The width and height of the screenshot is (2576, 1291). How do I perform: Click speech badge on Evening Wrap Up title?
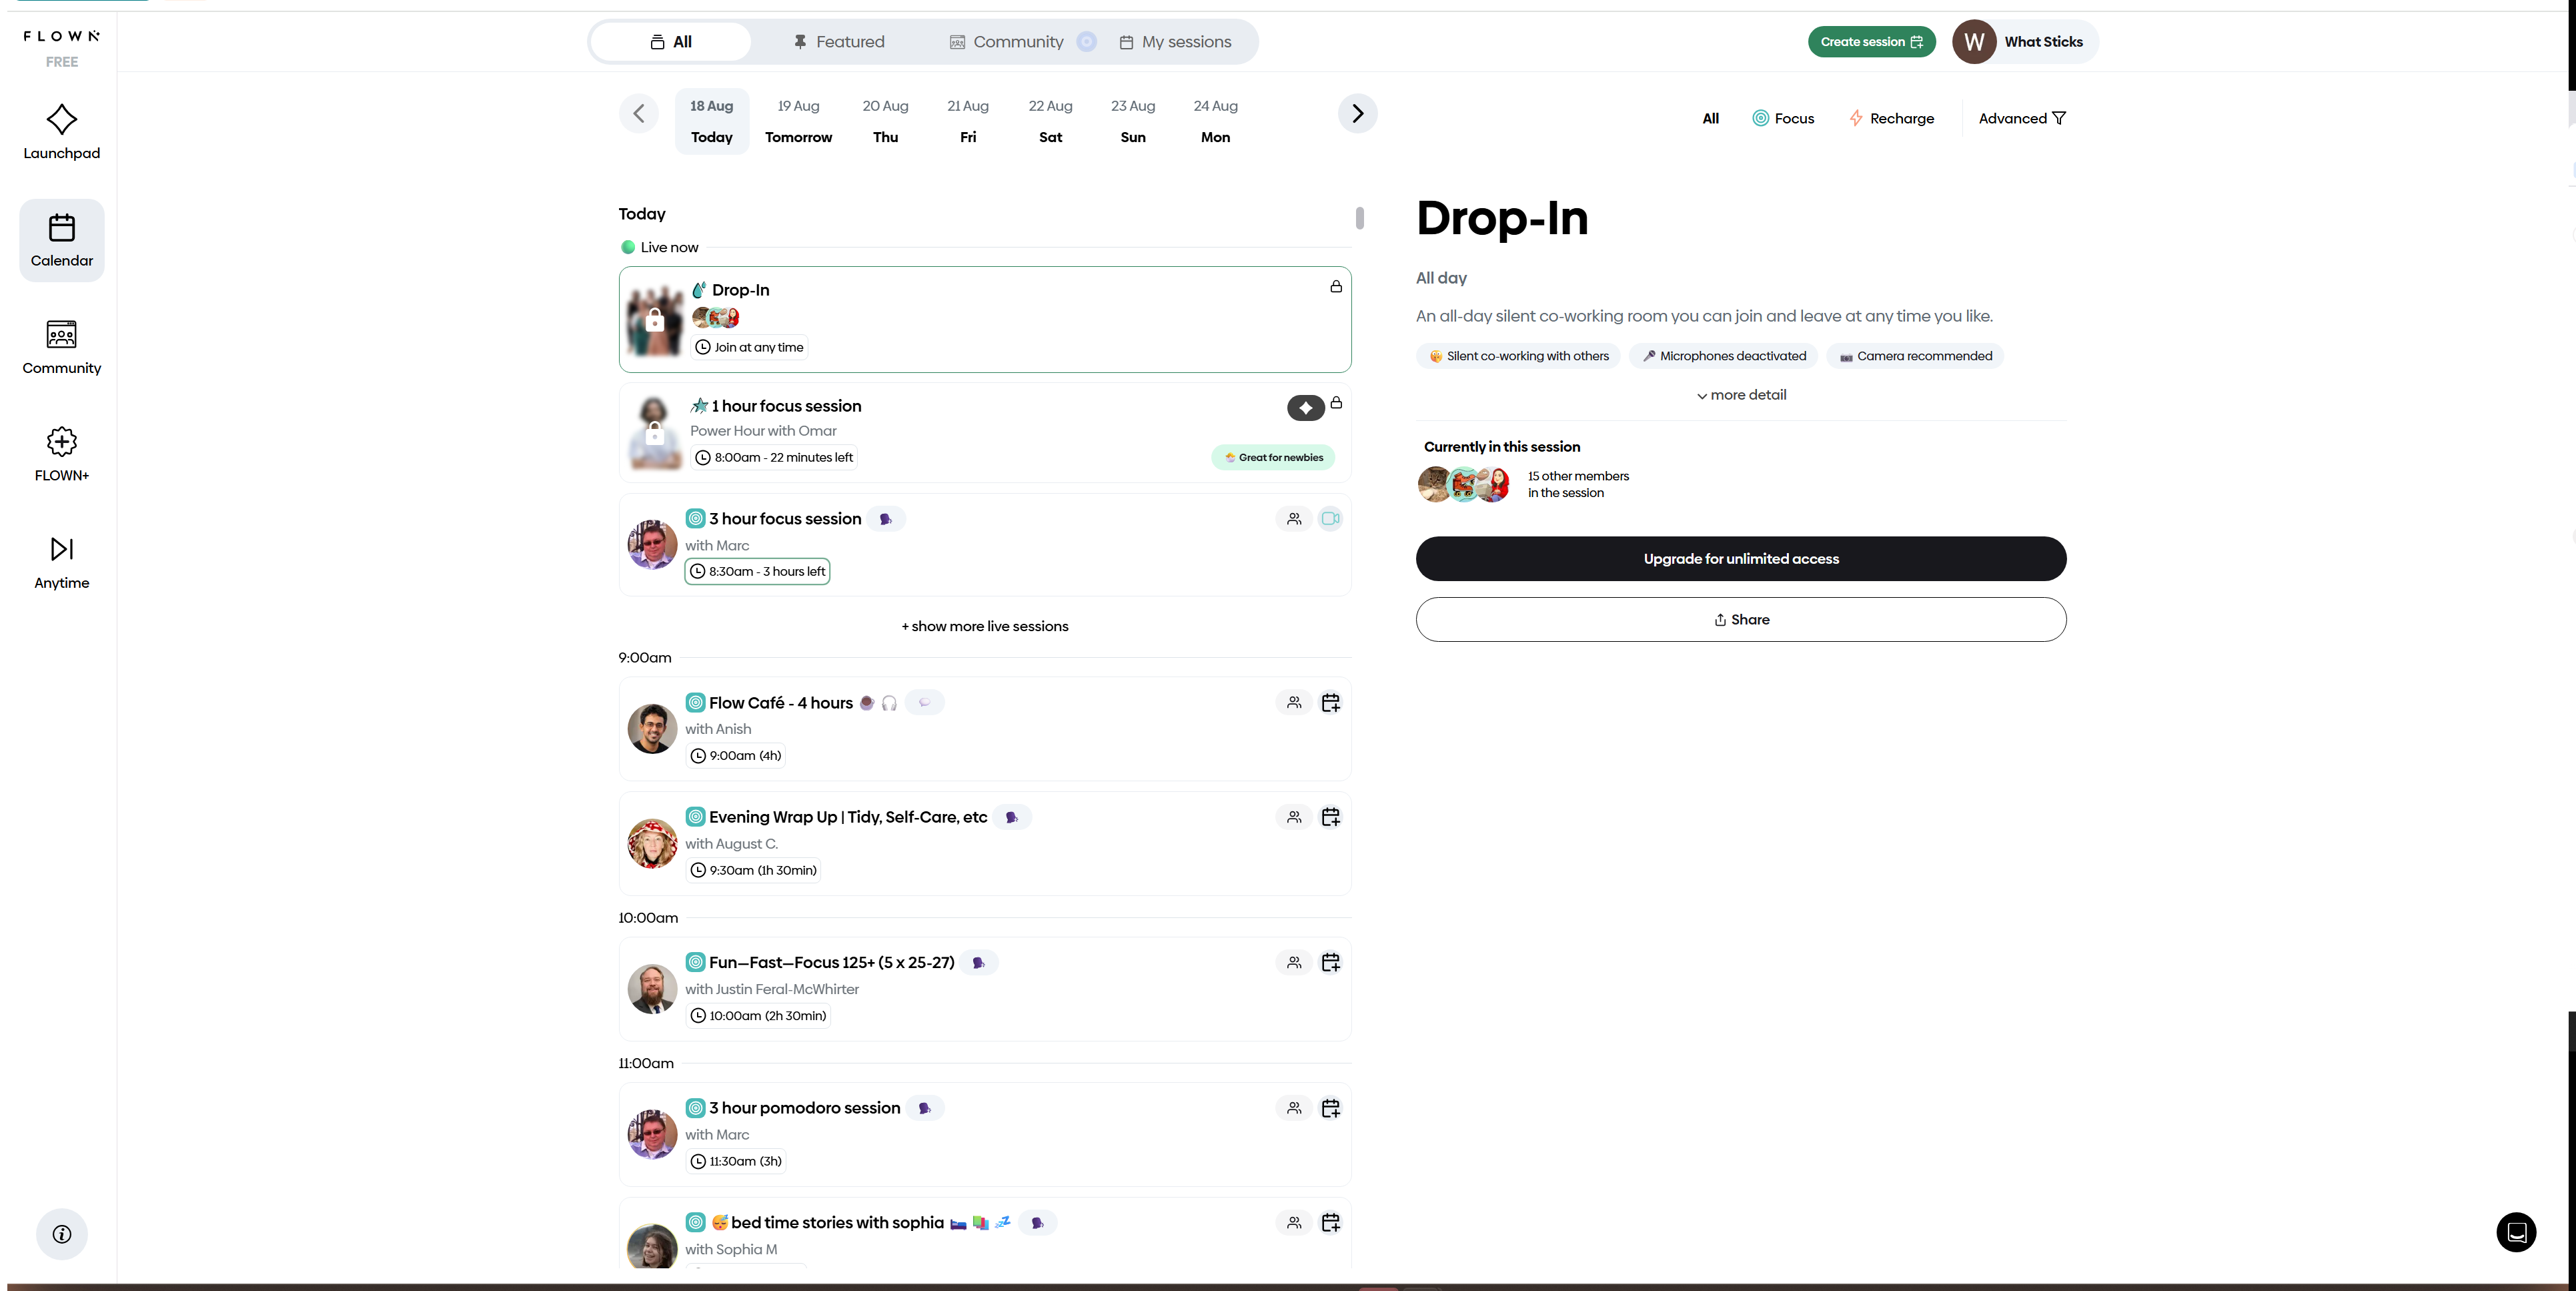[1012, 817]
